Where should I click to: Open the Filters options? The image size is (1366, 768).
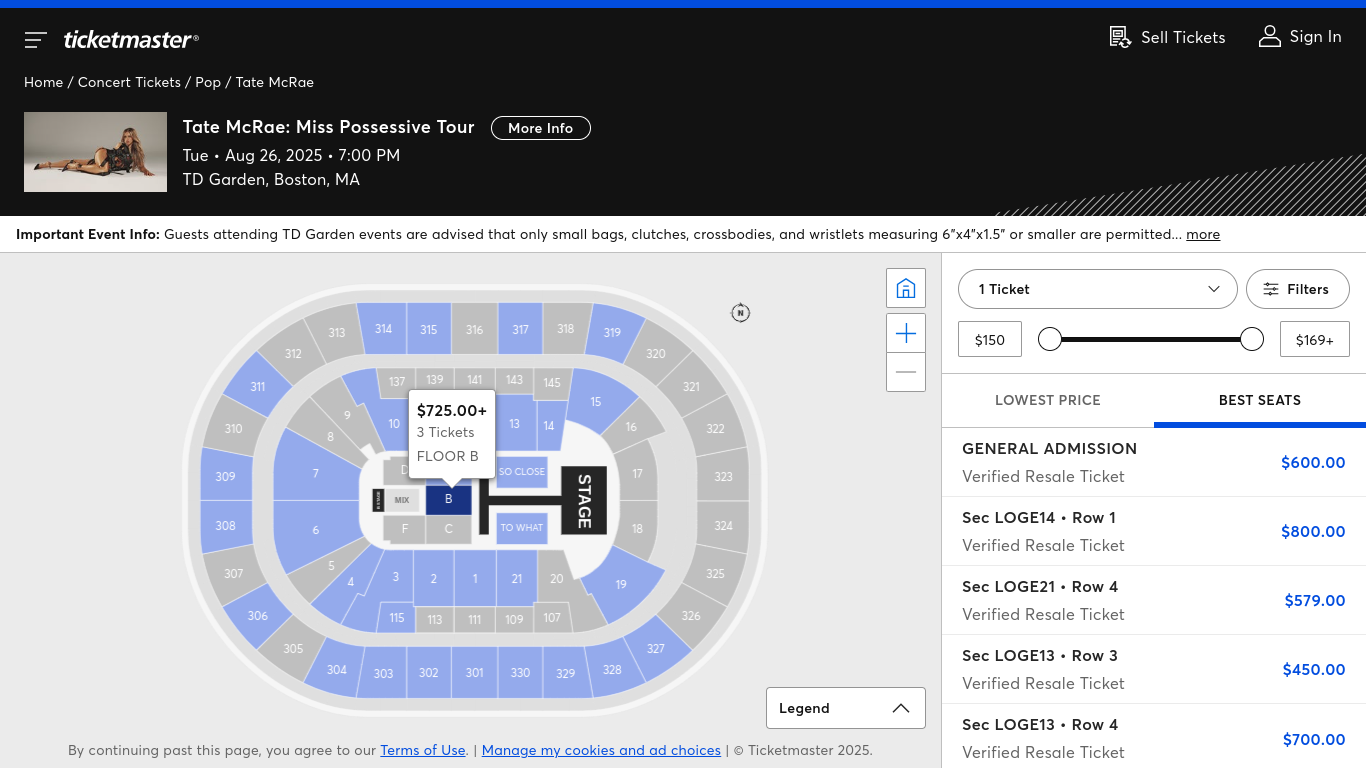pyautogui.click(x=1298, y=289)
